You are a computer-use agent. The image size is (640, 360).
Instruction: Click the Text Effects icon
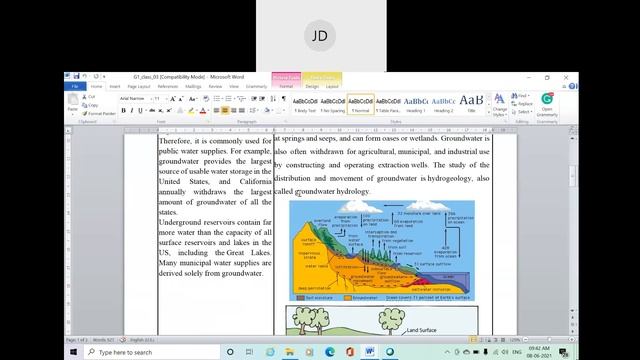tap(180, 111)
